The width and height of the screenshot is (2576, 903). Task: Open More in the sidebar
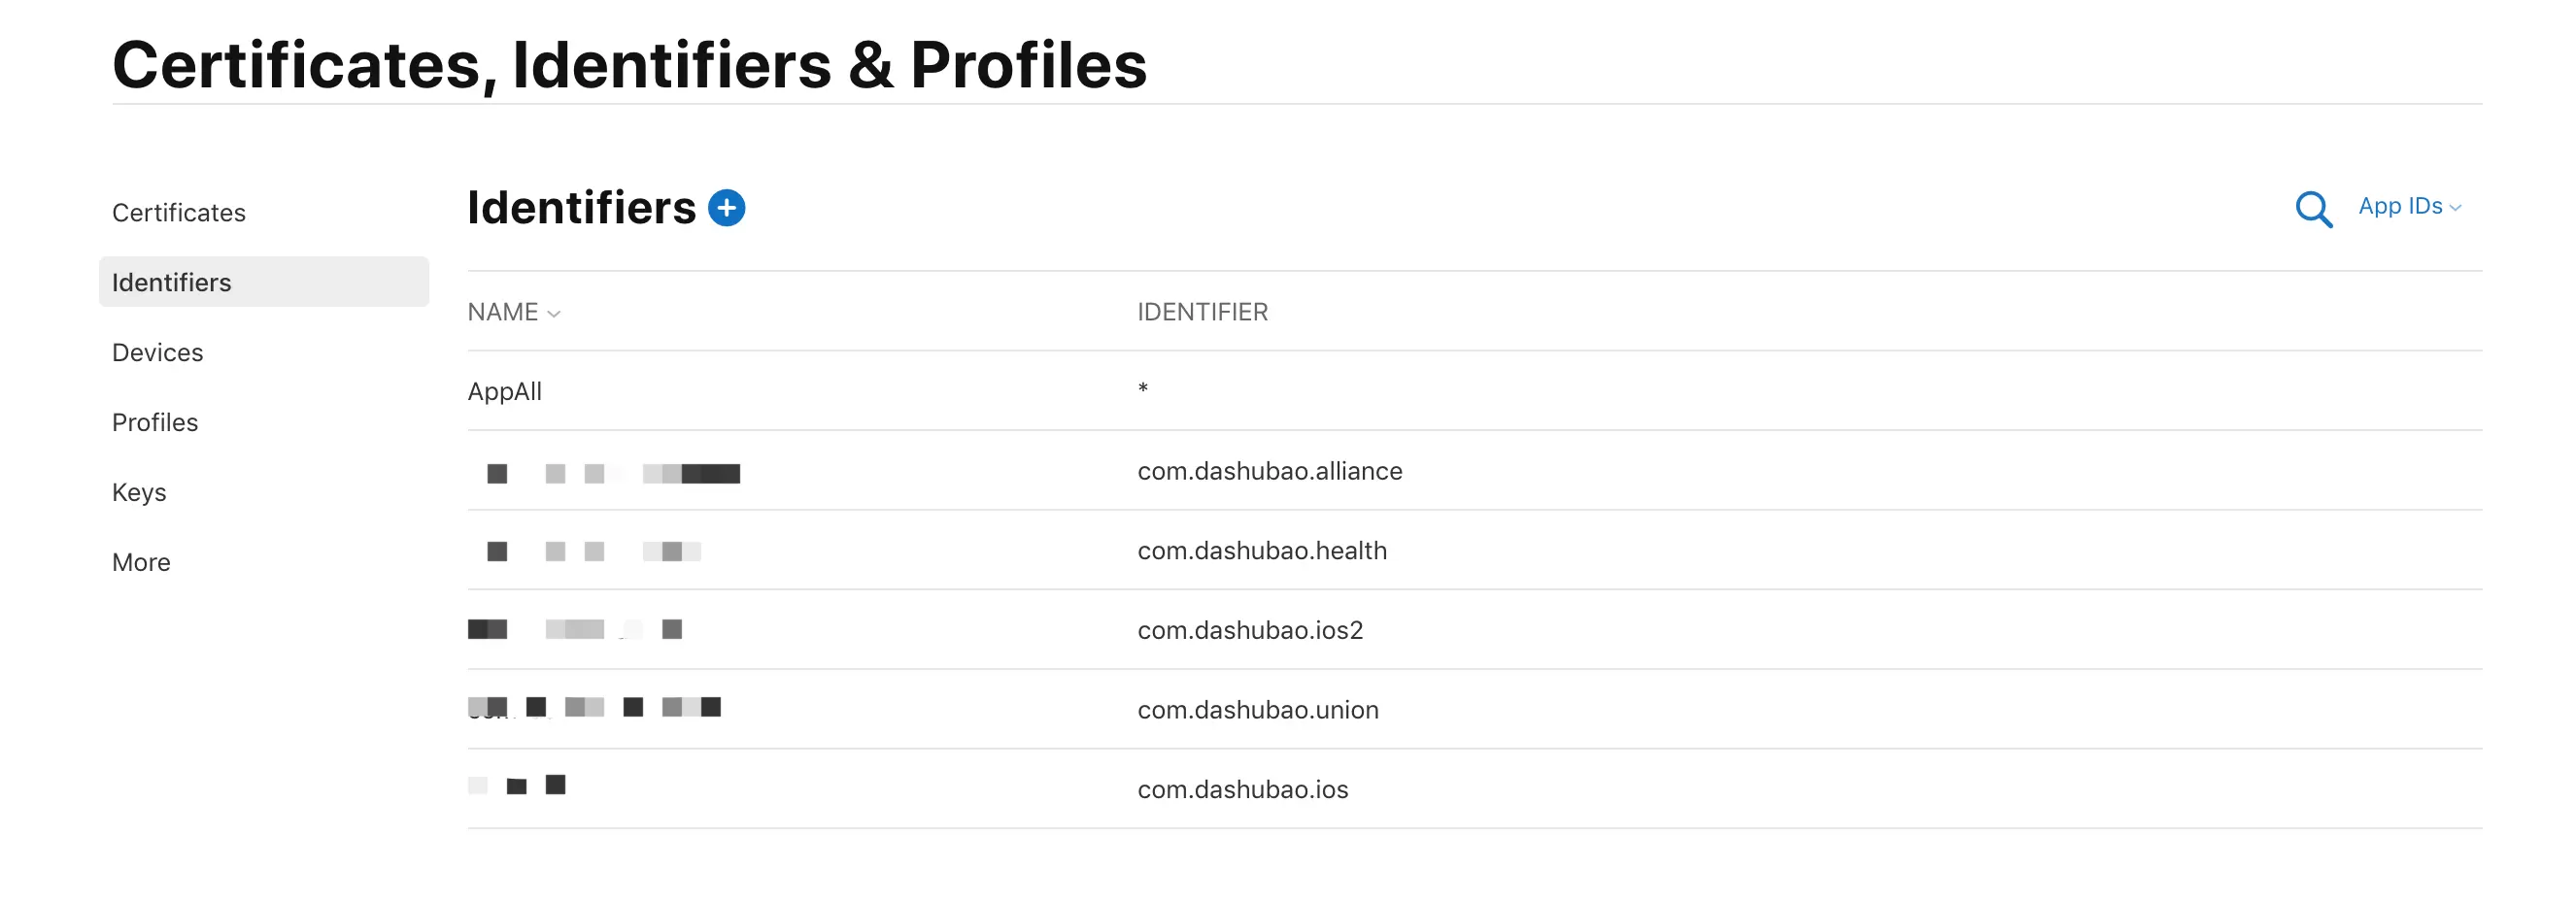point(141,563)
